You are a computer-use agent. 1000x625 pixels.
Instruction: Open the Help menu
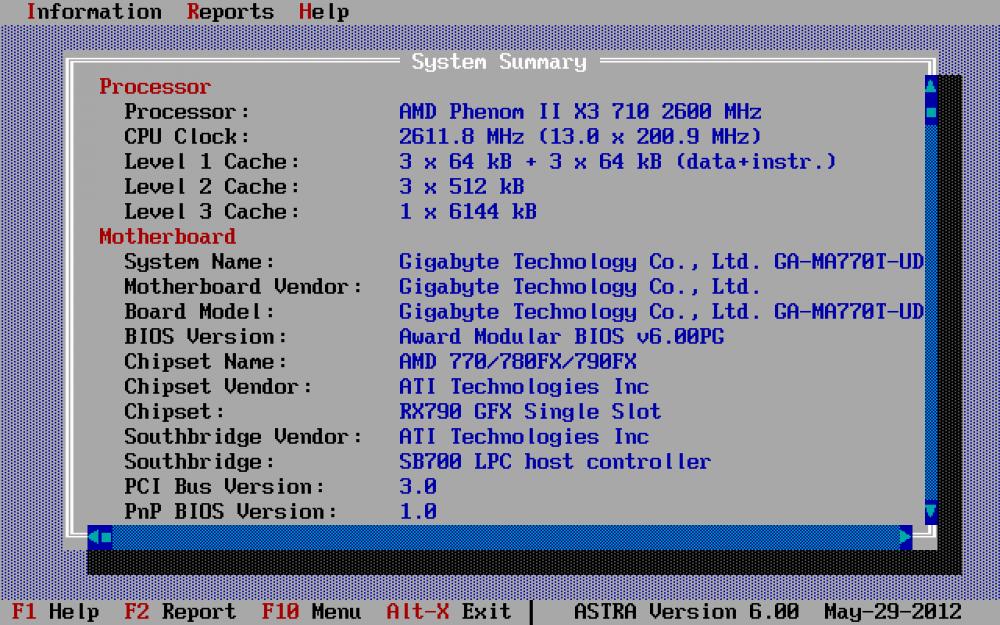point(324,12)
